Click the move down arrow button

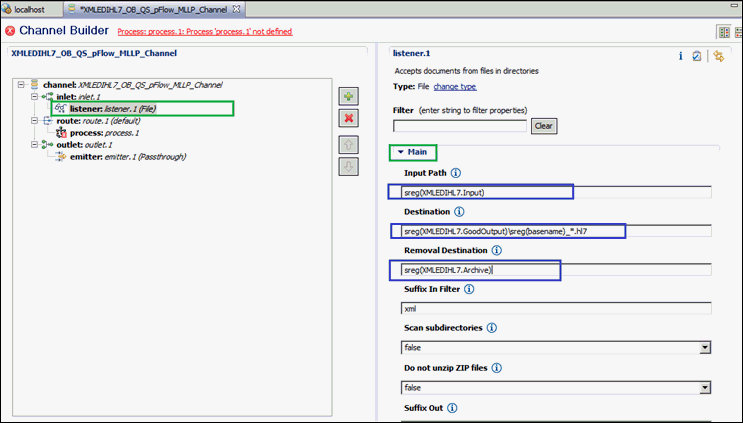point(348,166)
